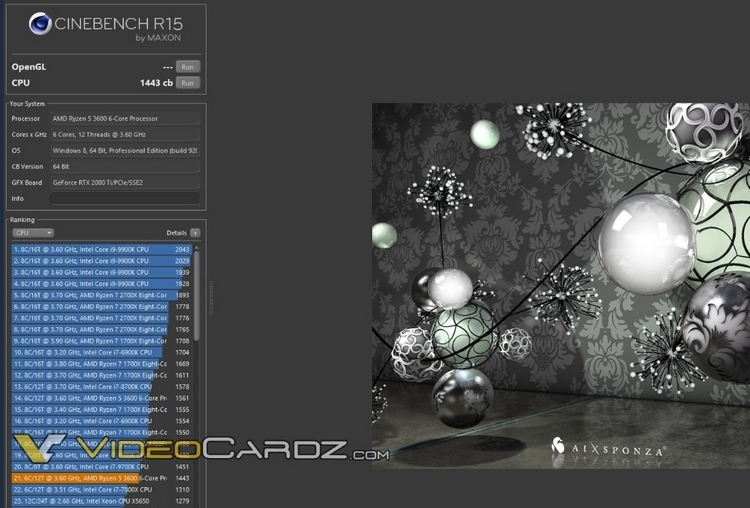The image size is (750, 508).
Task: Click the Details arrow button in Ranking
Action: (x=195, y=233)
